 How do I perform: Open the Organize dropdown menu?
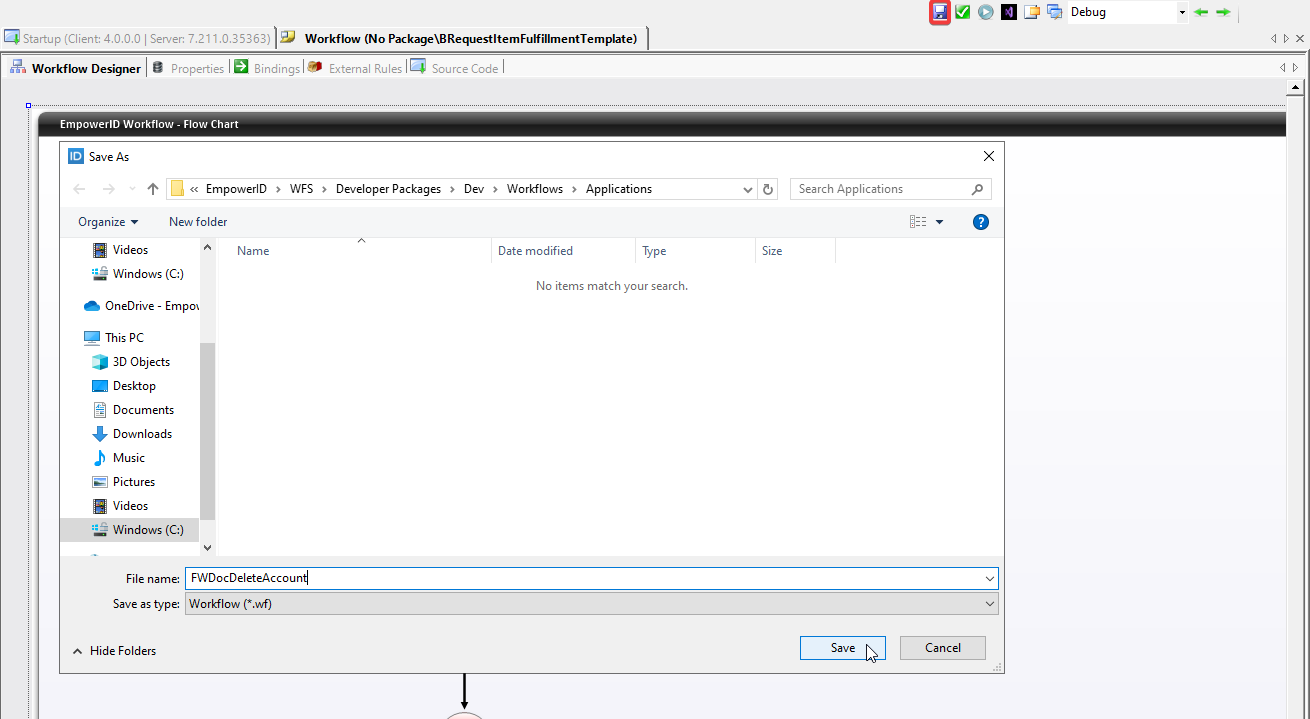(x=106, y=221)
